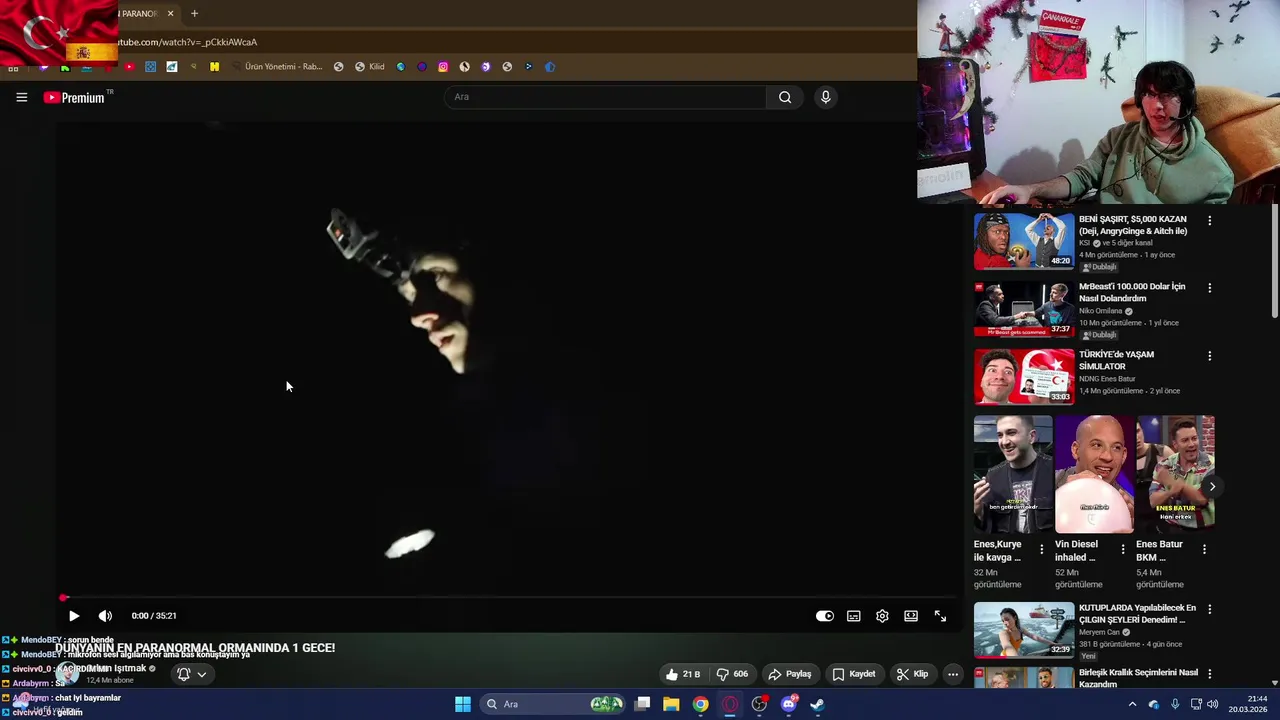Open options for MrBeast'i 100.000 Dolar video
The height and width of the screenshot is (720, 1280).
(1209, 288)
